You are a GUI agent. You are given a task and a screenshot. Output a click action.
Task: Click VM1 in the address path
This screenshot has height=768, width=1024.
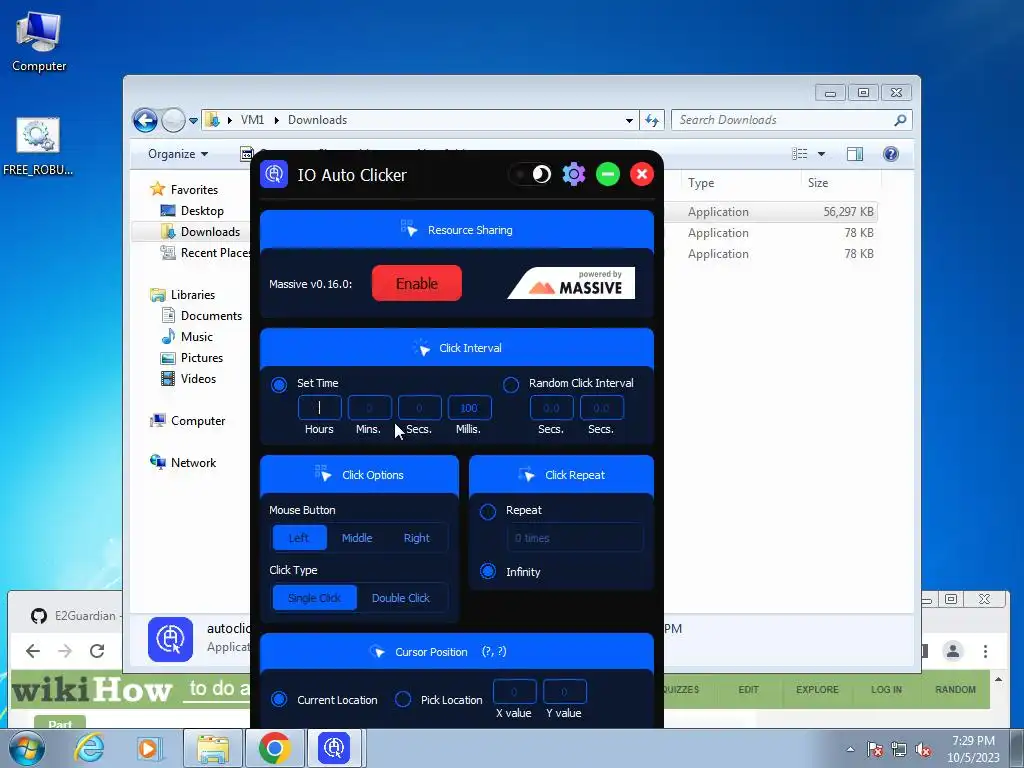click(252, 120)
